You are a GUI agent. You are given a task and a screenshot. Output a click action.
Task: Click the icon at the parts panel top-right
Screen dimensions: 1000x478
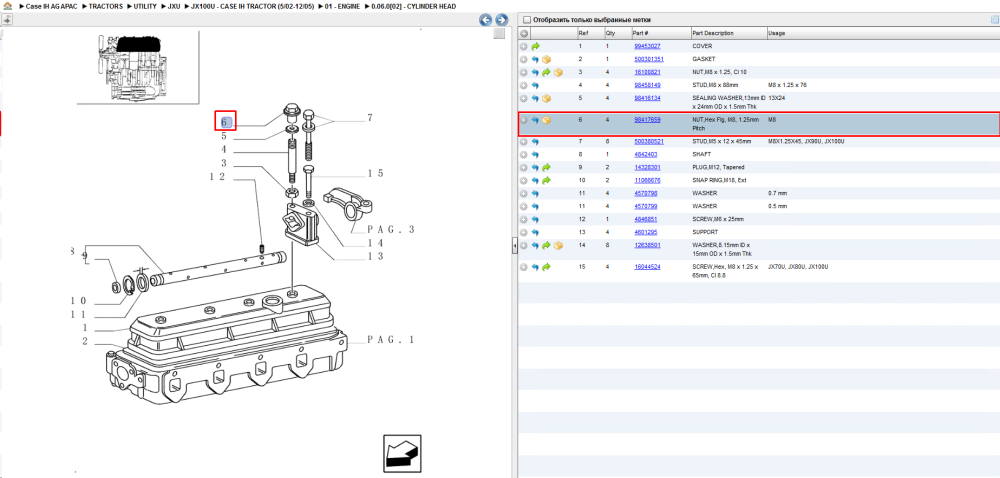pyautogui.click(x=994, y=20)
